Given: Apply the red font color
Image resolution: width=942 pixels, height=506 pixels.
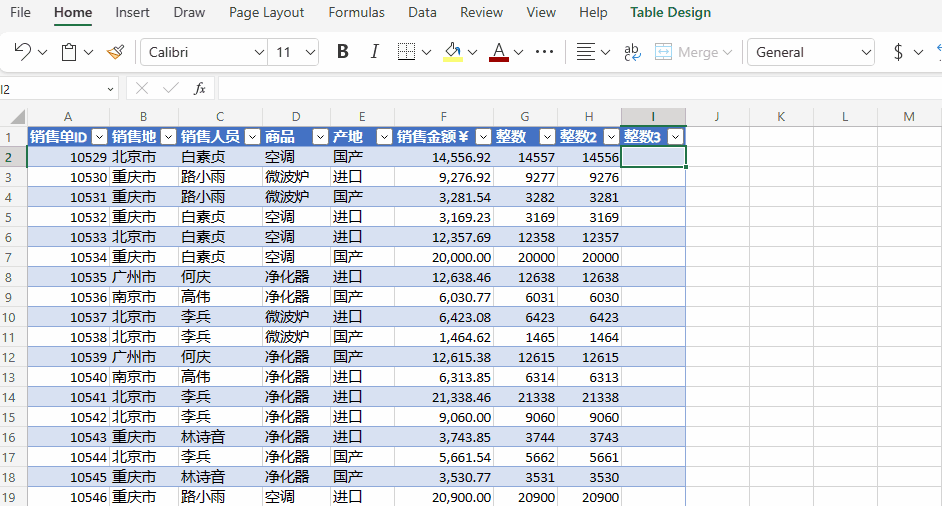Looking at the screenshot, I should 499,52.
